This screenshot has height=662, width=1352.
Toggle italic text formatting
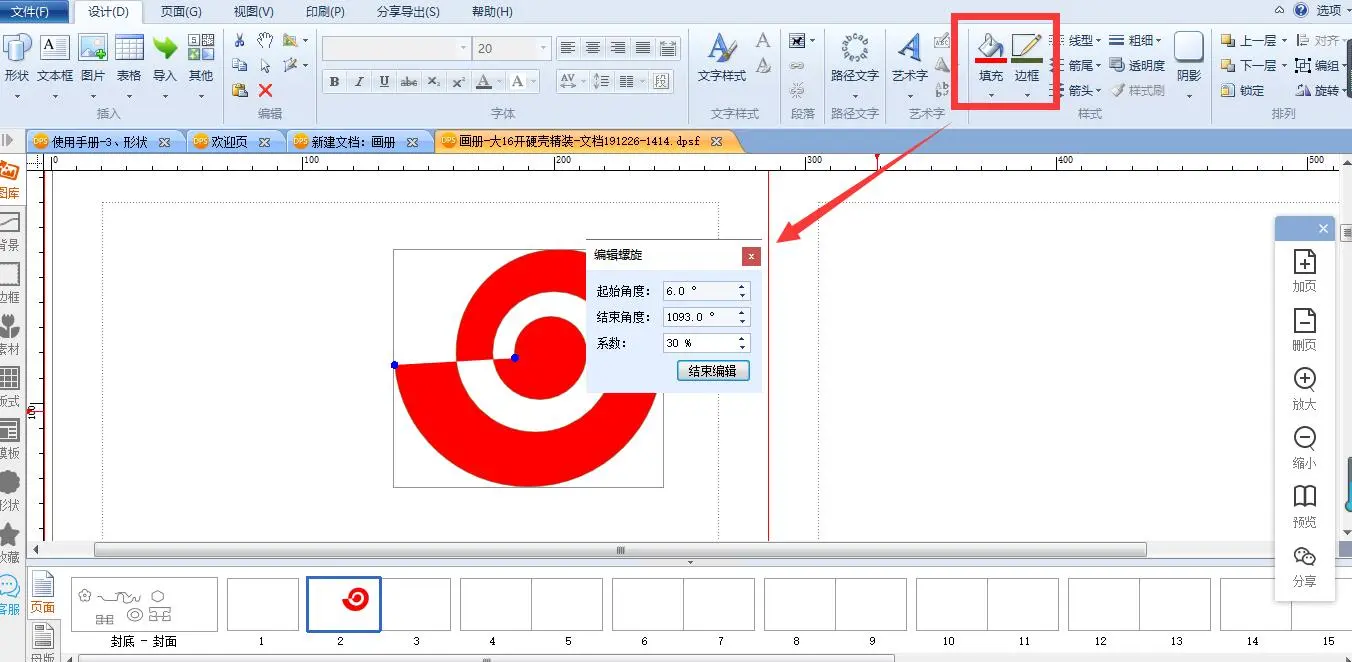[x=359, y=82]
